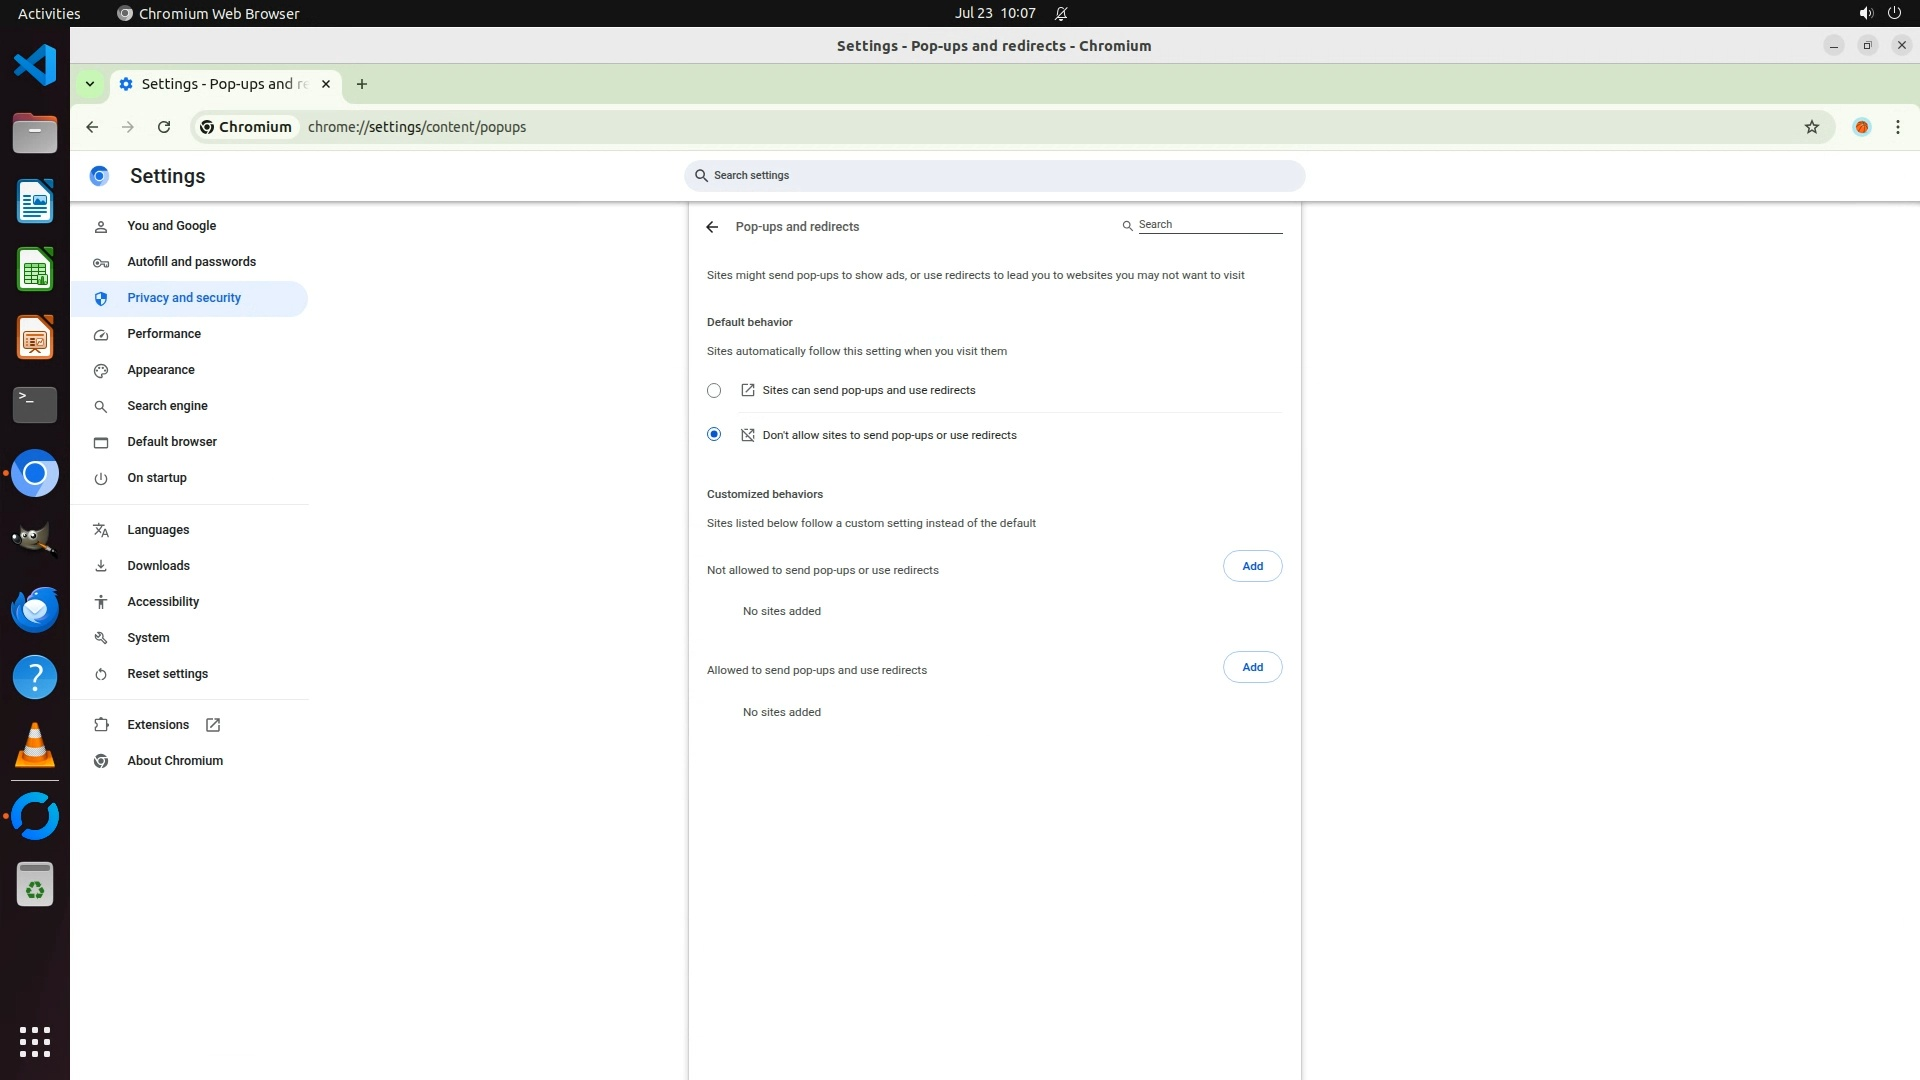The image size is (1920, 1080).
Task: Click the Chromium site info chip
Action: pyautogui.click(x=245, y=127)
